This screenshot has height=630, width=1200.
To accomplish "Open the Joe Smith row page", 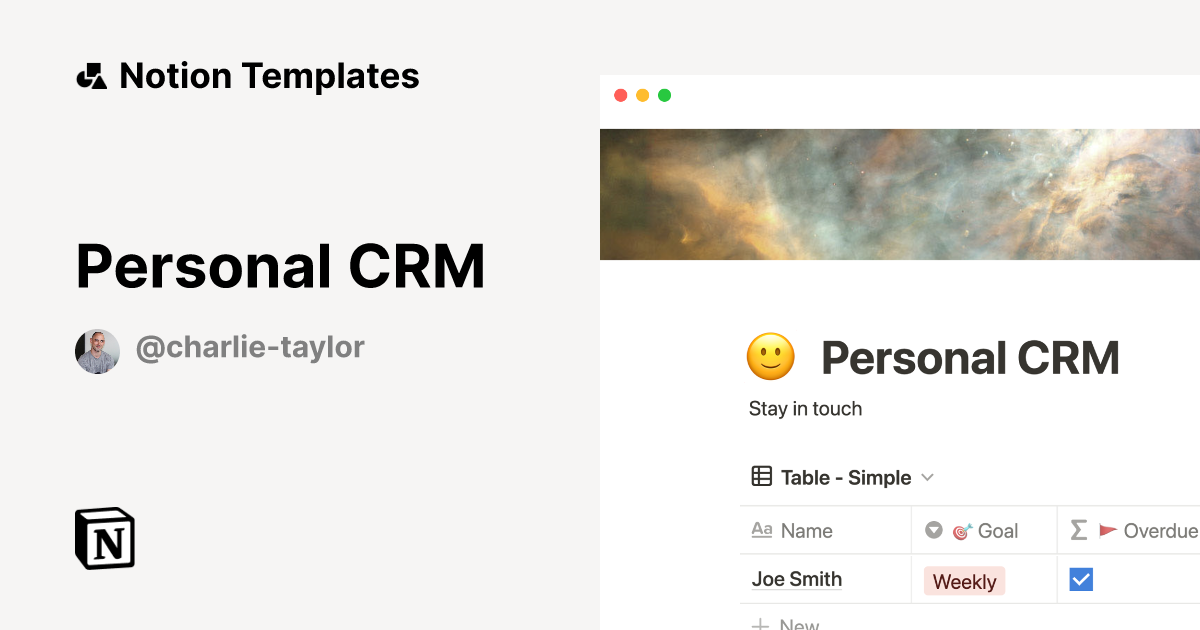I will 797,579.
